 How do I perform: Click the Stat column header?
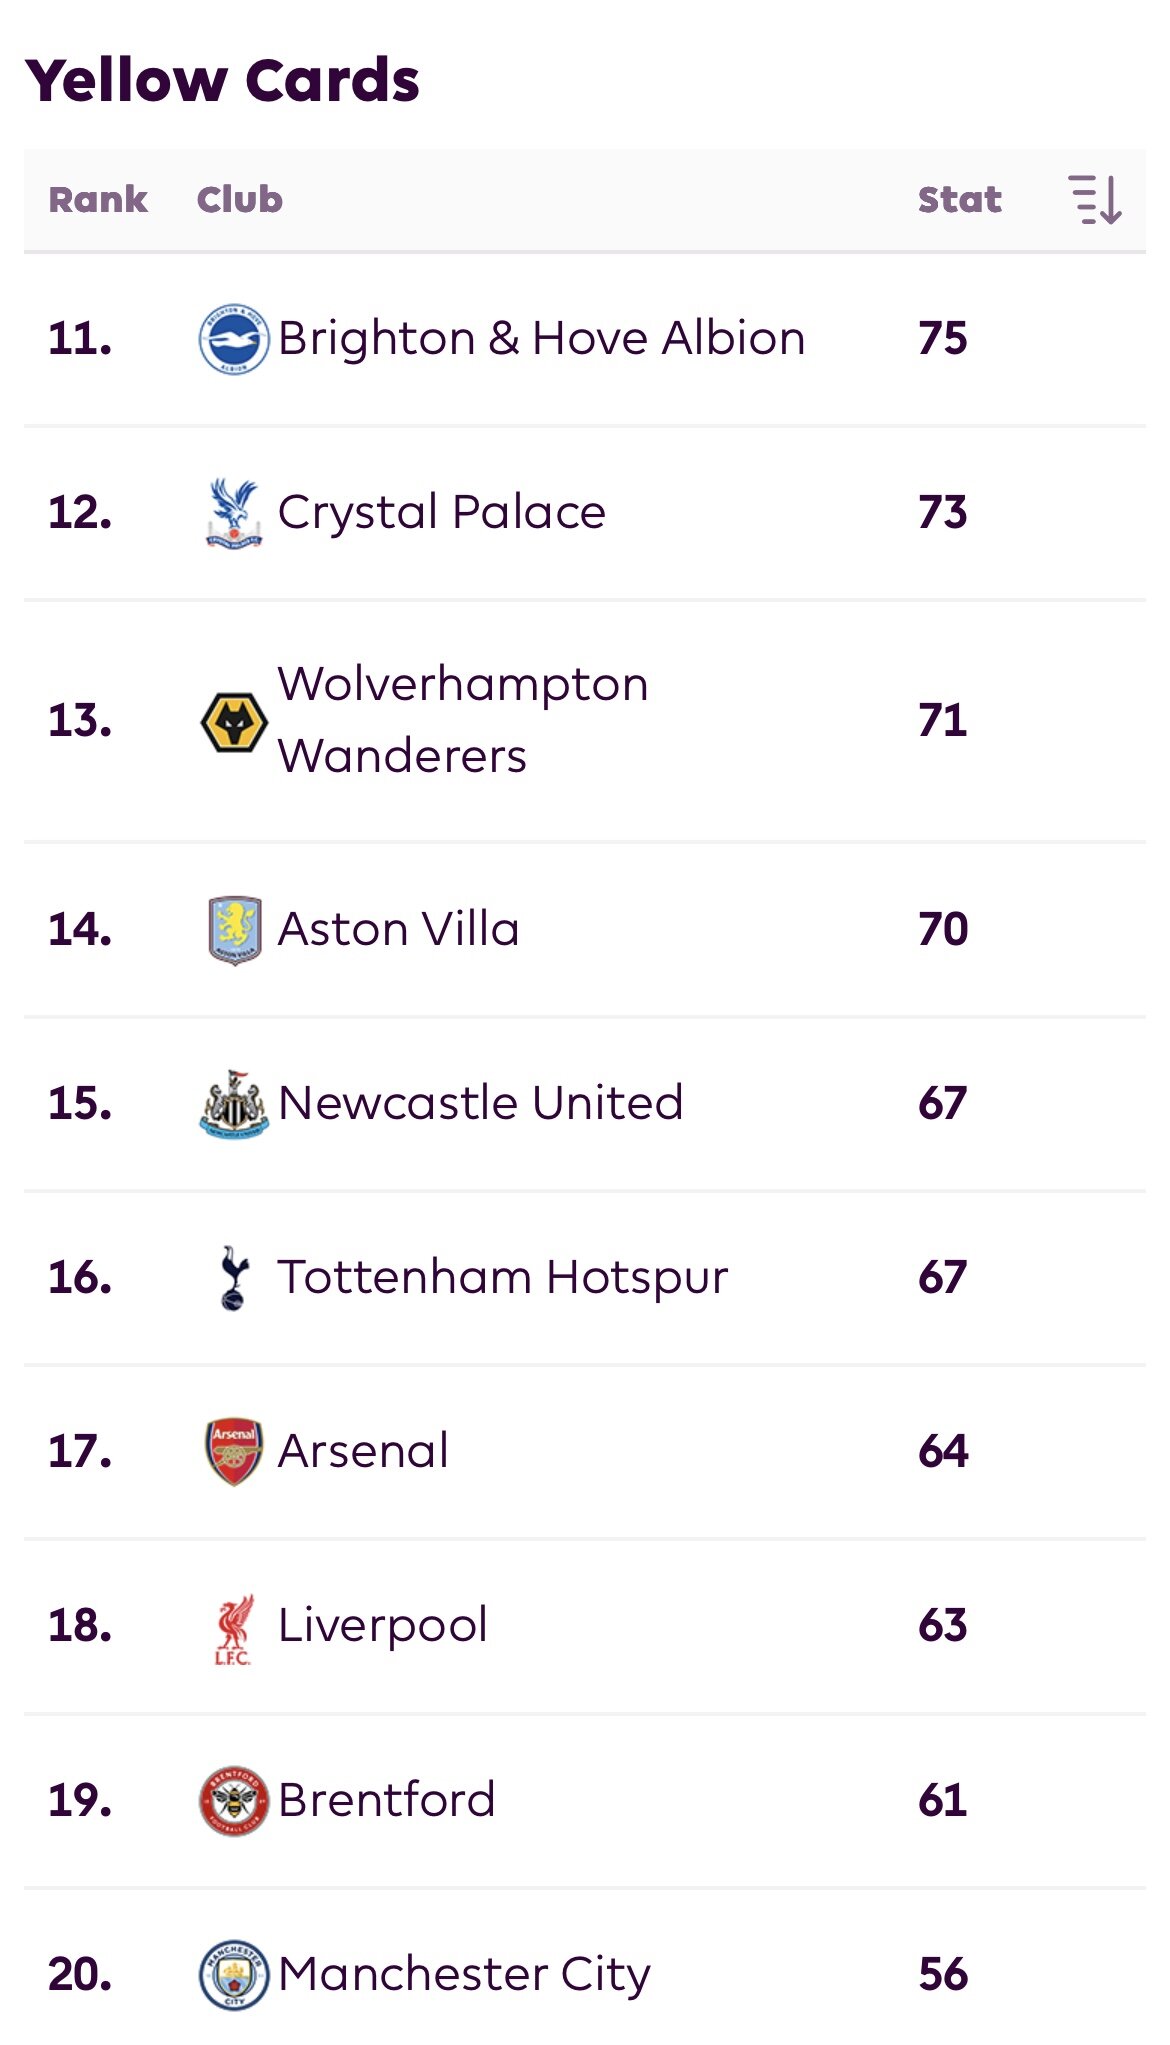959,199
